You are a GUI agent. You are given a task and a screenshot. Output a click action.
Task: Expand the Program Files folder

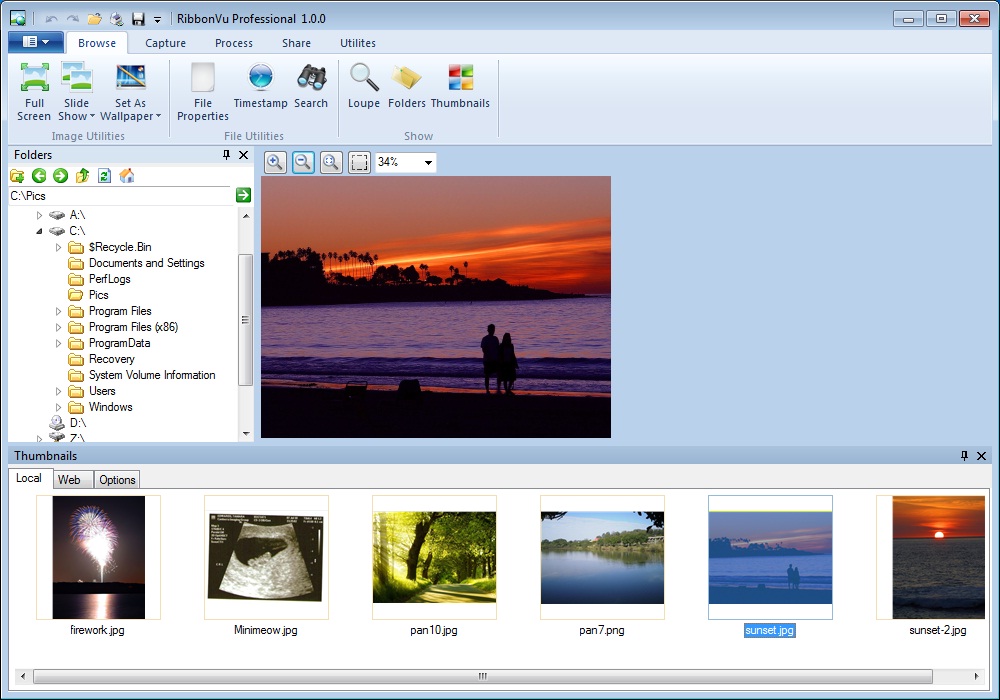[x=59, y=311]
